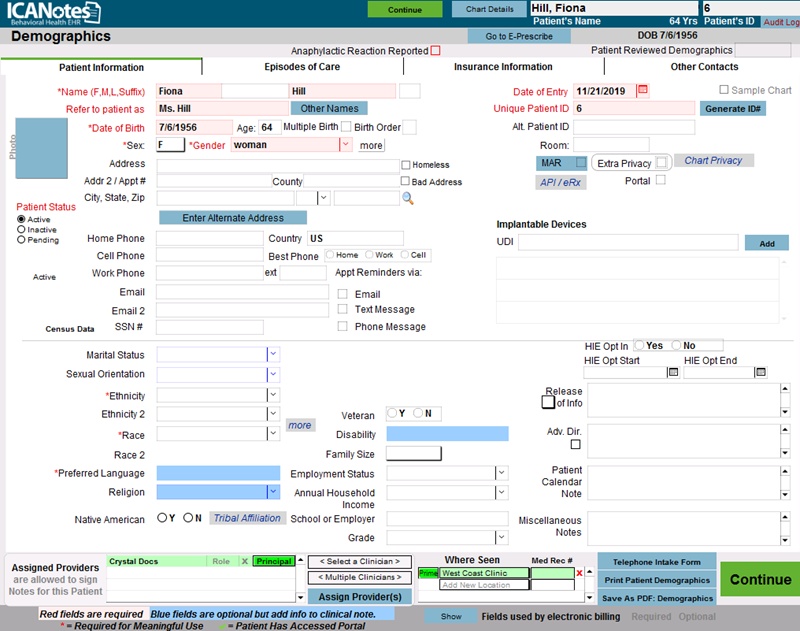Open the Gender dropdown arrow
The width and height of the screenshot is (800, 631).
[345, 145]
